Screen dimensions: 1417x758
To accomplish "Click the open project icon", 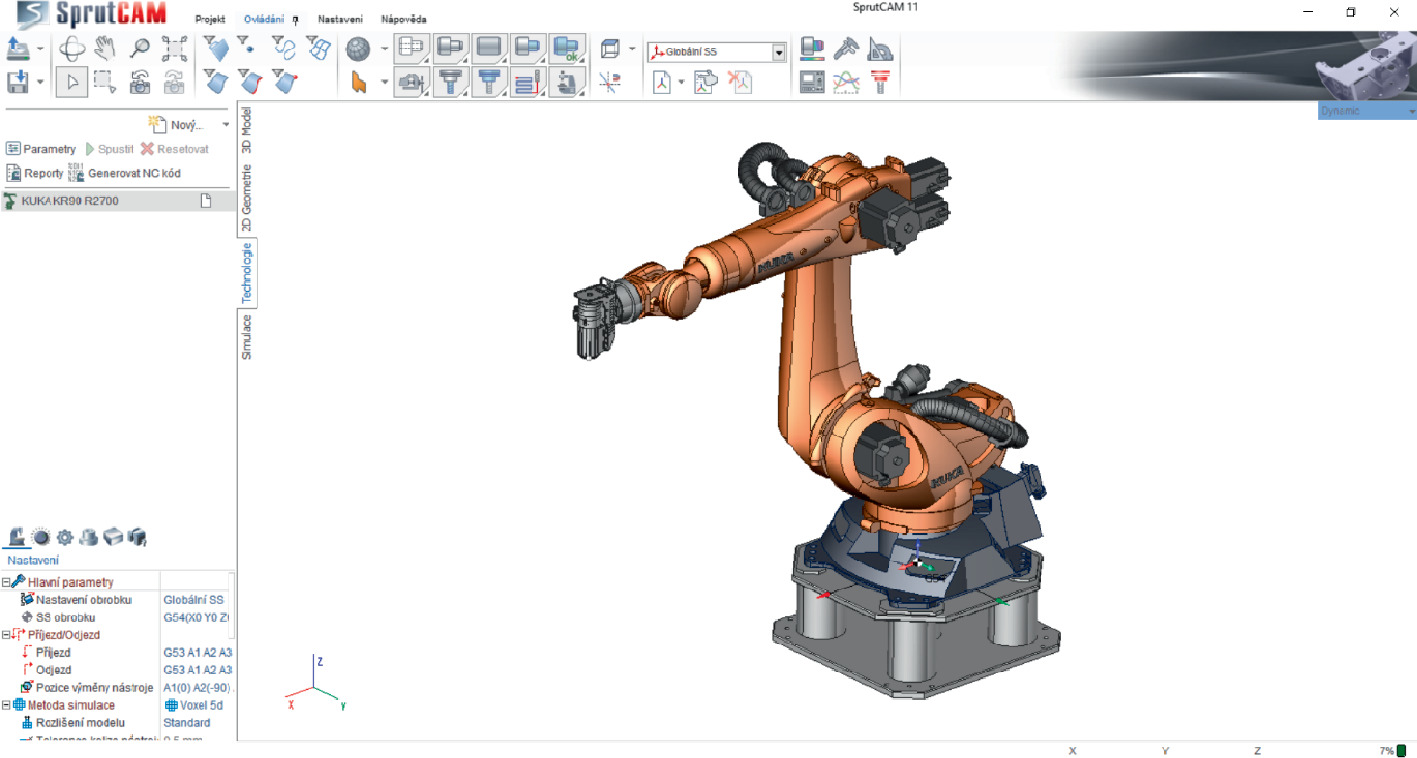I will point(18,48).
